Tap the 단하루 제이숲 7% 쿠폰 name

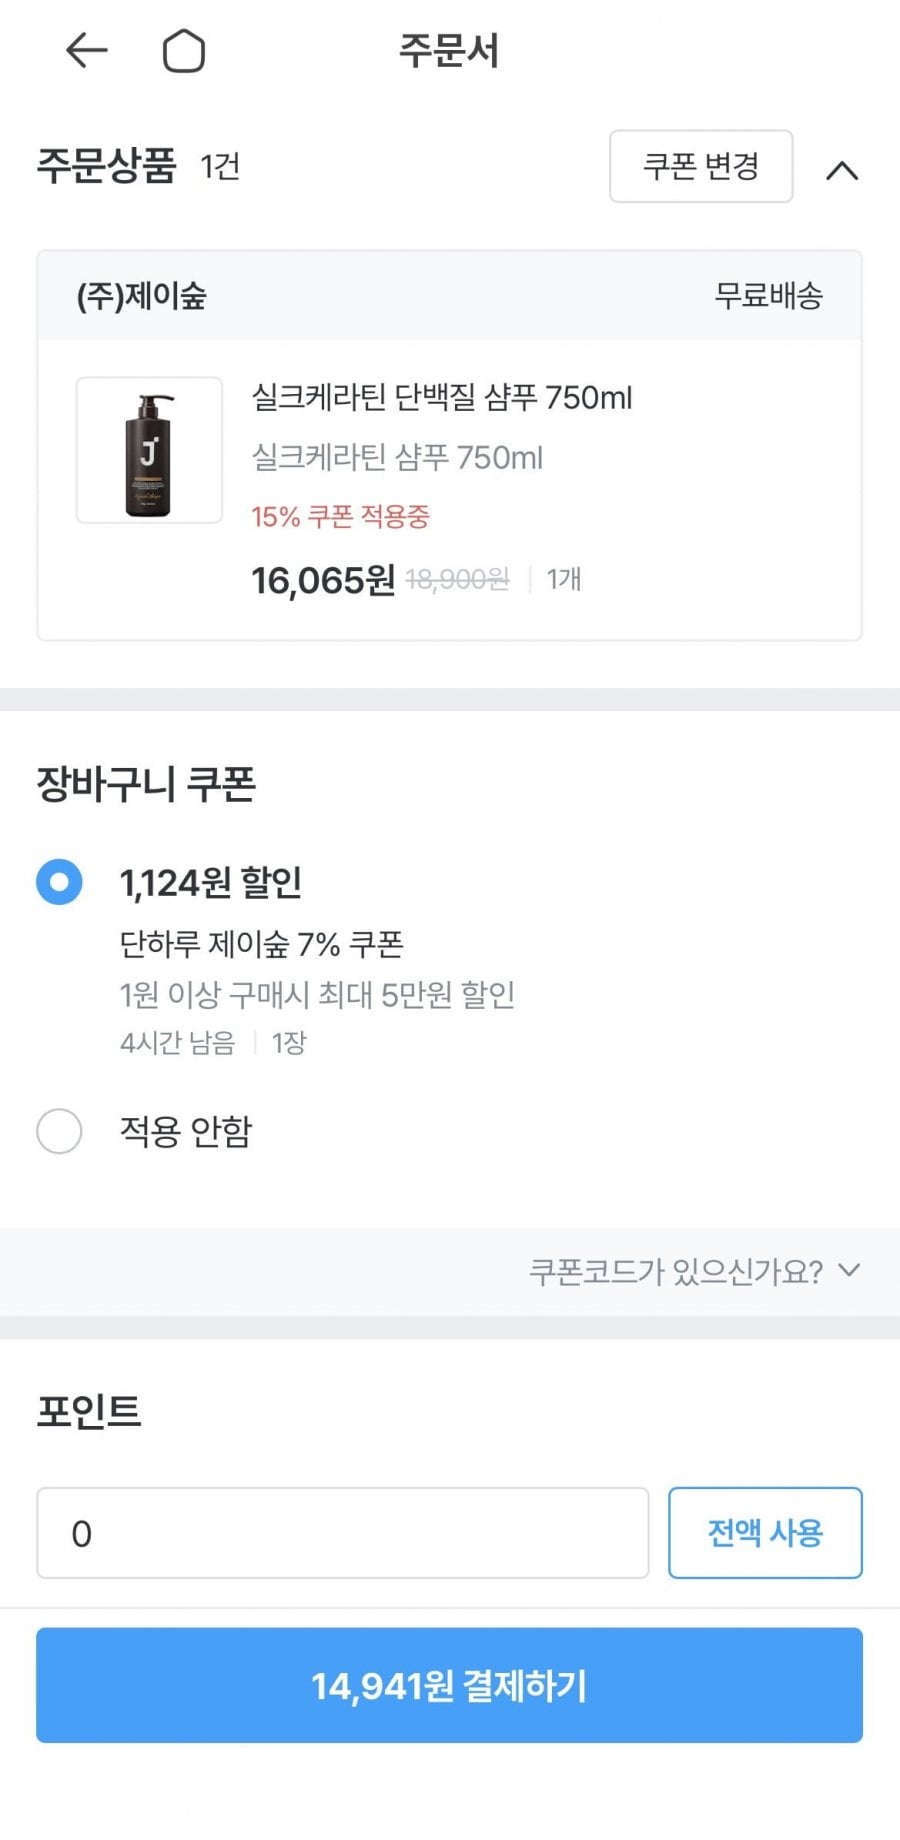click(261, 943)
